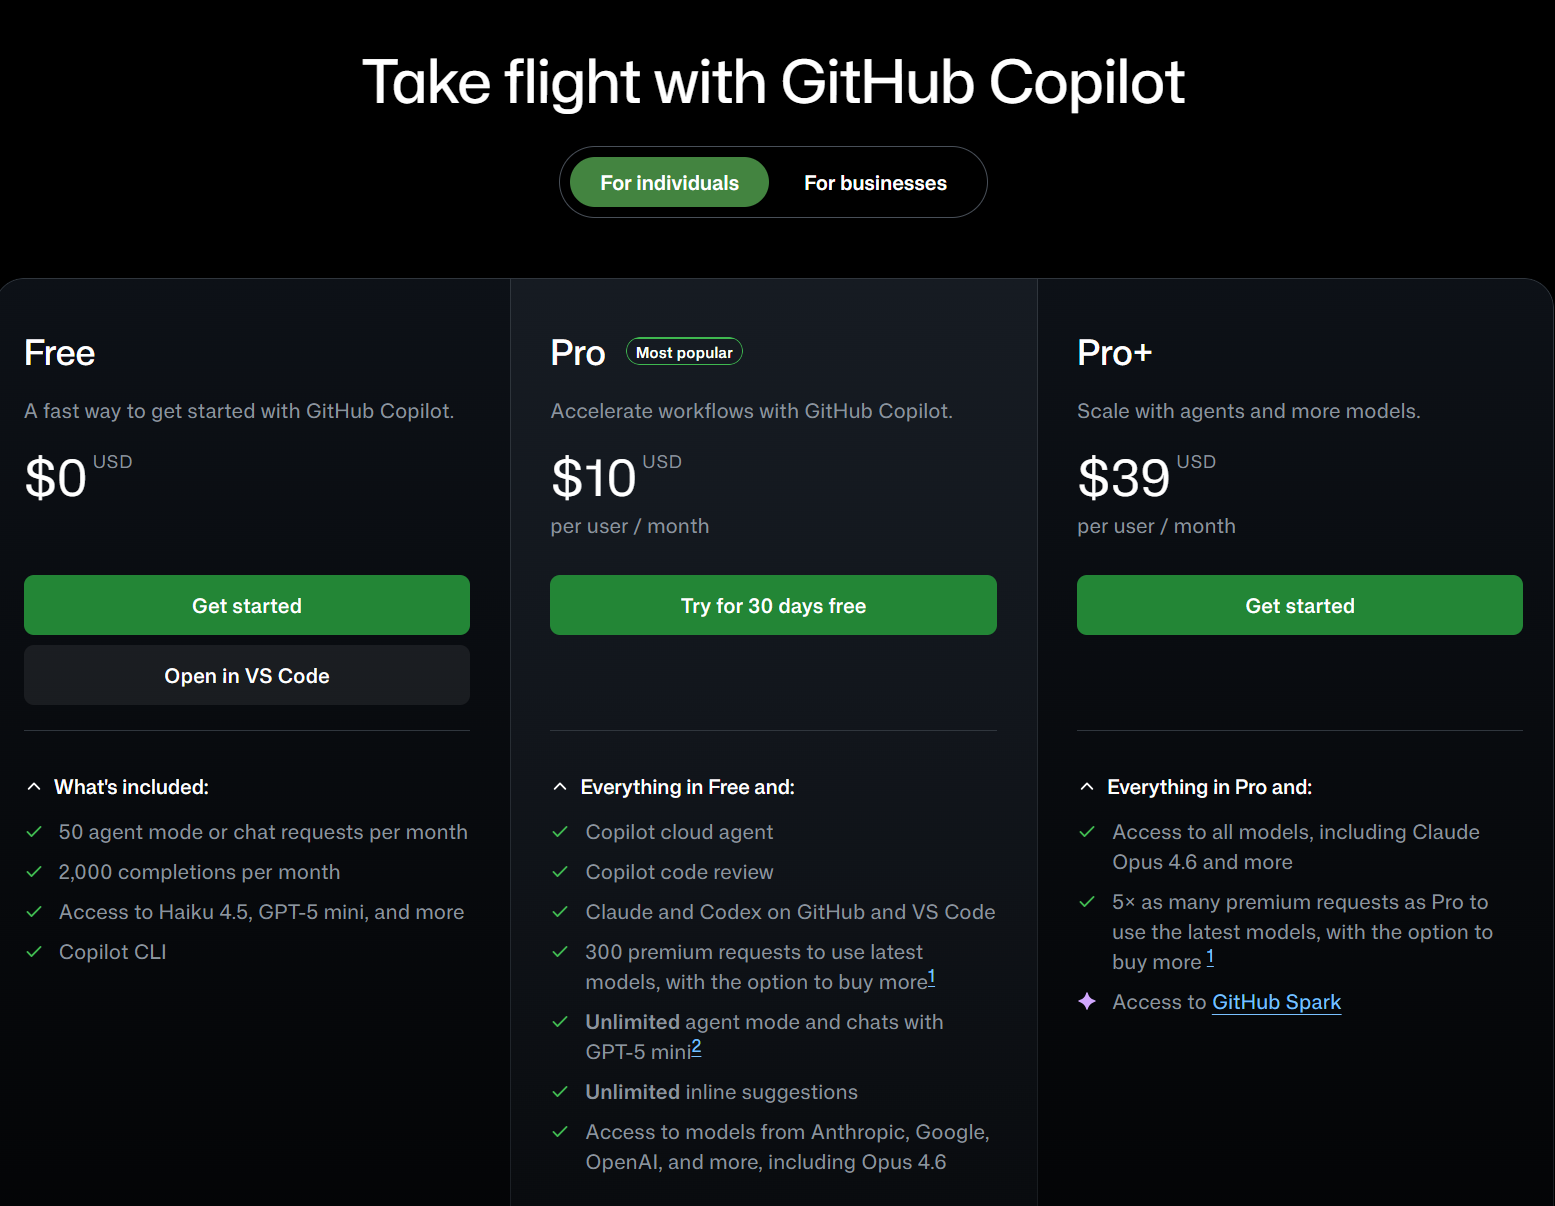
Task: Click Try for 30 days free
Action: click(773, 605)
